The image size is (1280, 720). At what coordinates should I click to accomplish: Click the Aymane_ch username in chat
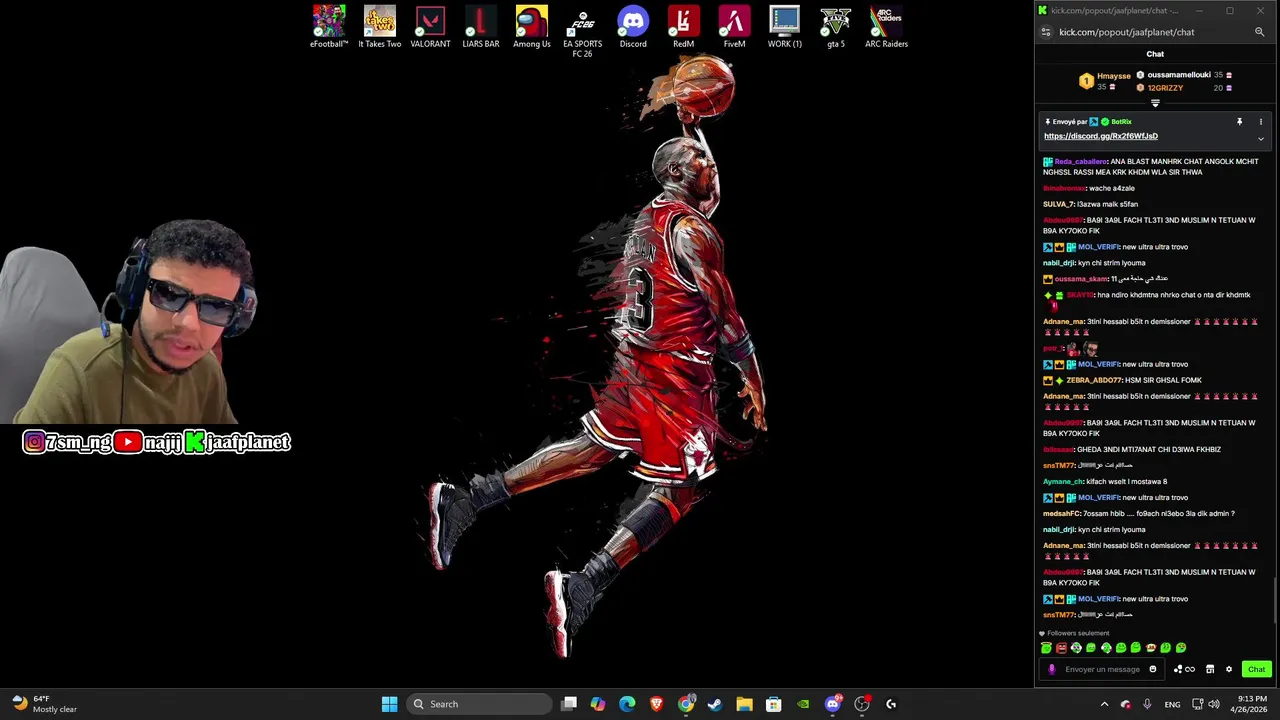click(x=1063, y=482)
